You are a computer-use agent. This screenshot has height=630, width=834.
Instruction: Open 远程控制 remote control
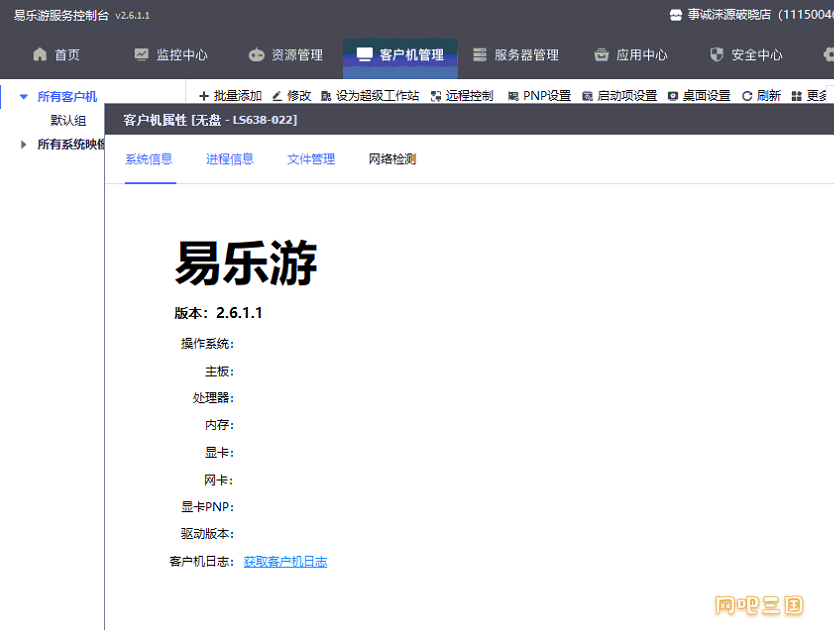(x=462, y=96)
